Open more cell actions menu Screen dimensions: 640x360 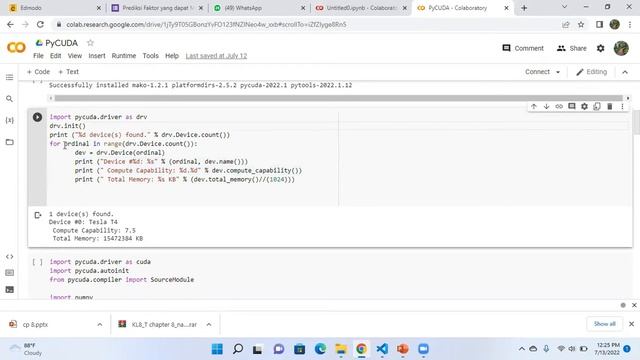tap(622, 107)
